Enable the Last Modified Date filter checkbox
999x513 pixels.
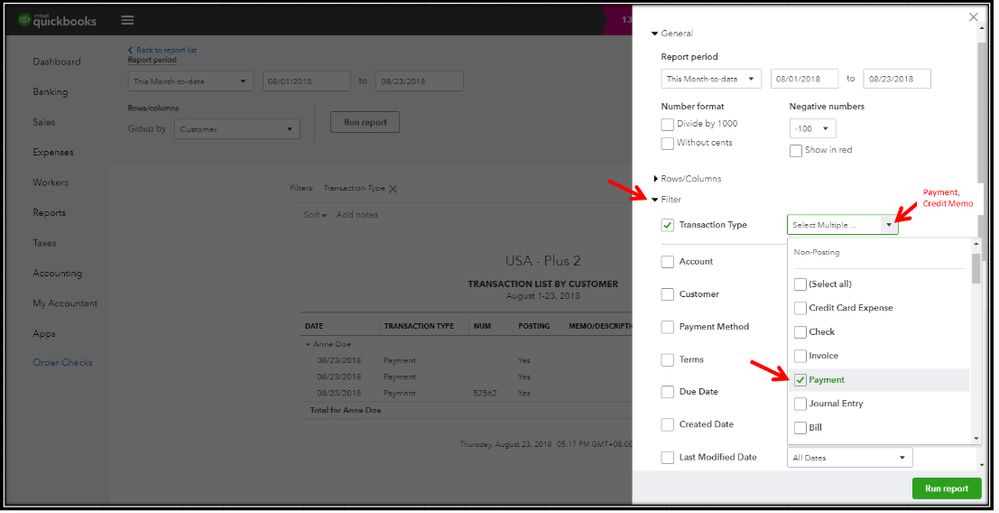click(x=667, y=458)
